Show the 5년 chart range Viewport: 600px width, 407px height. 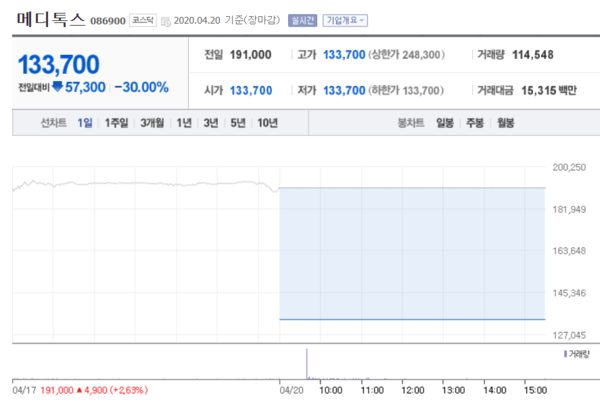238,123
